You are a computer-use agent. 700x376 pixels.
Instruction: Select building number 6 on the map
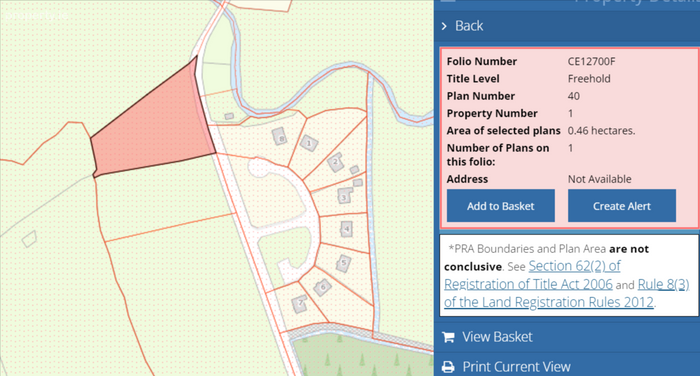[322, 287]
